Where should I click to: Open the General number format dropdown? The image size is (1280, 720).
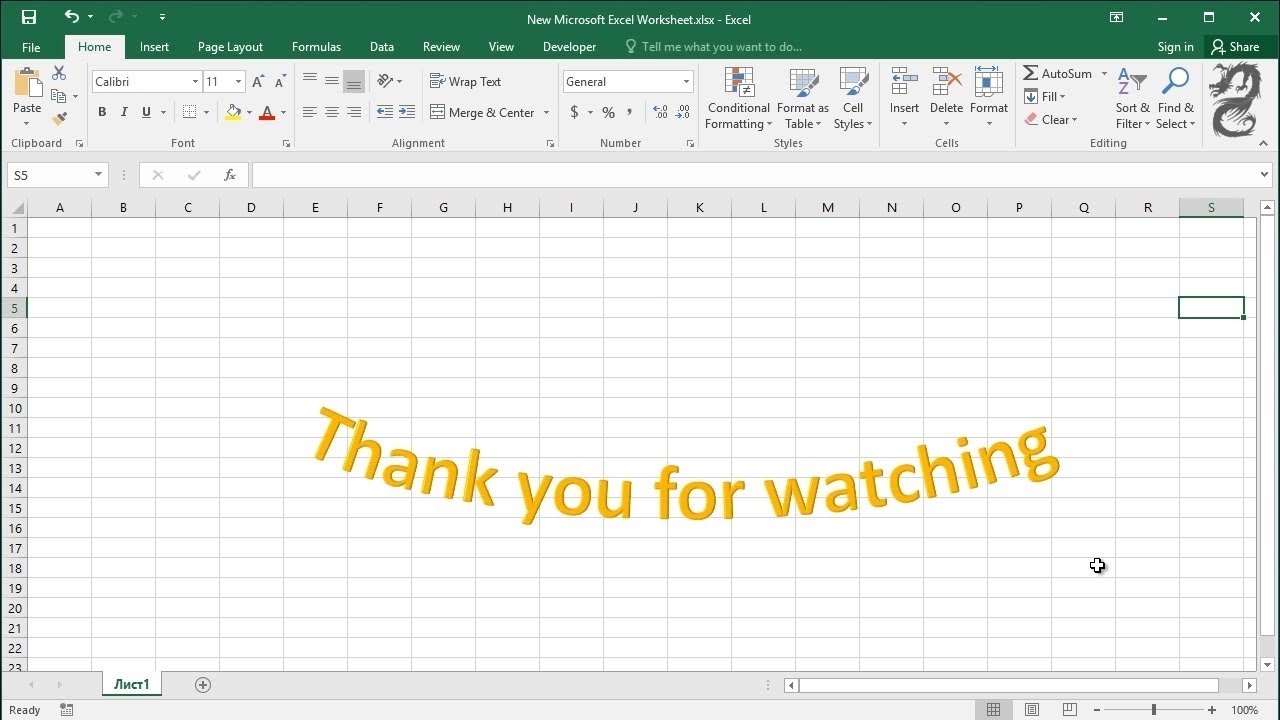tap(686, 82)
